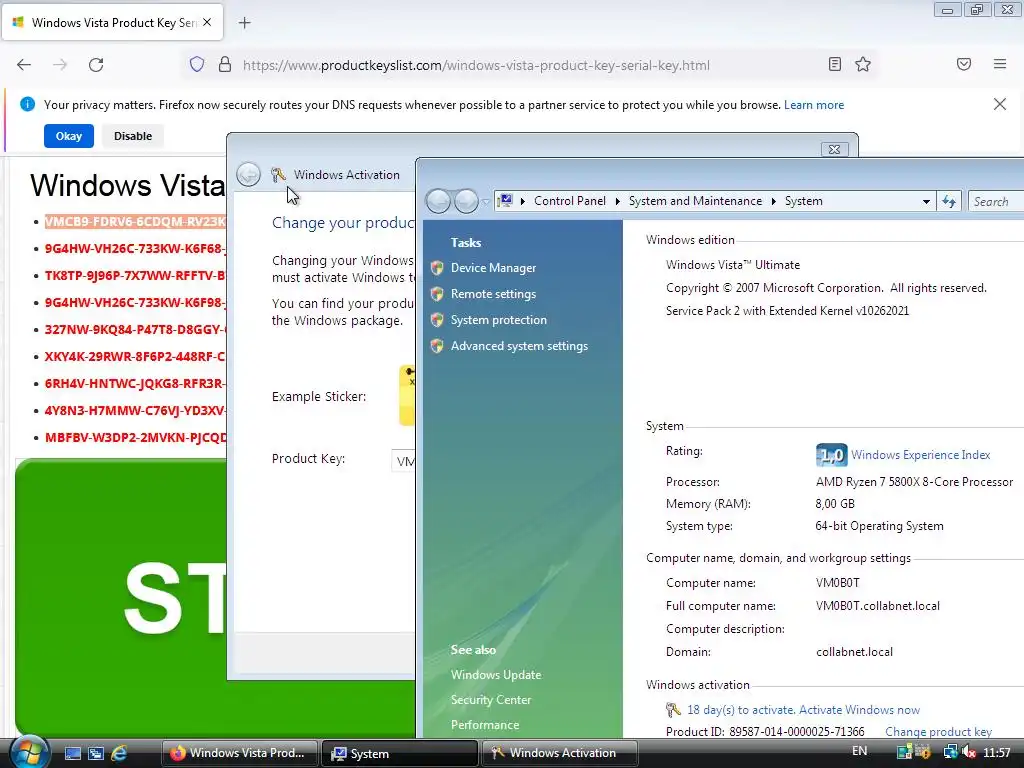Click Disable on the DNS privacy notice
Image resolution: width=1024 pixels, height=768 pixels.
pos(133,136)
